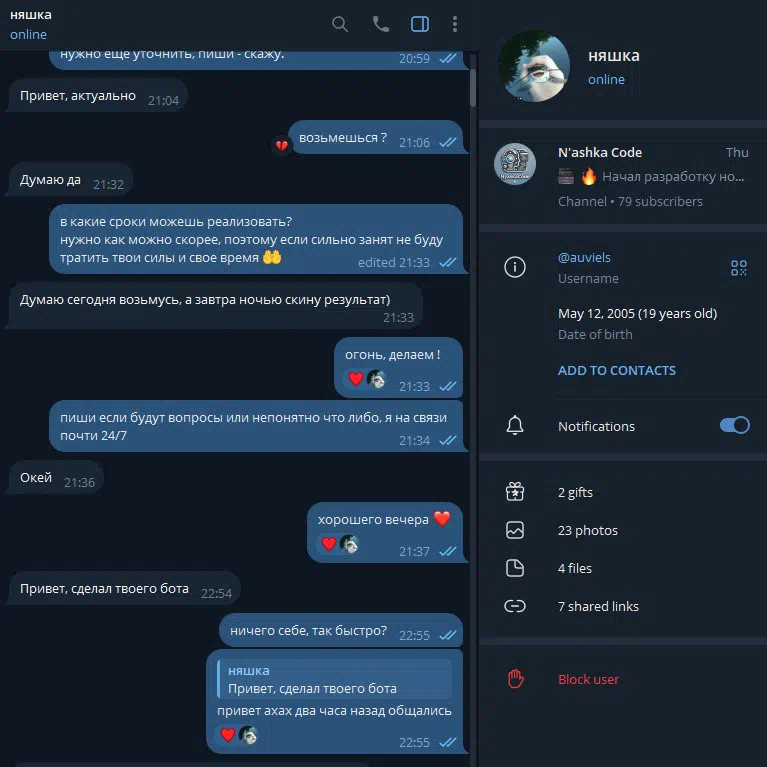Open the @auviels username link
The image size is (767, 767).
[584, 257]
